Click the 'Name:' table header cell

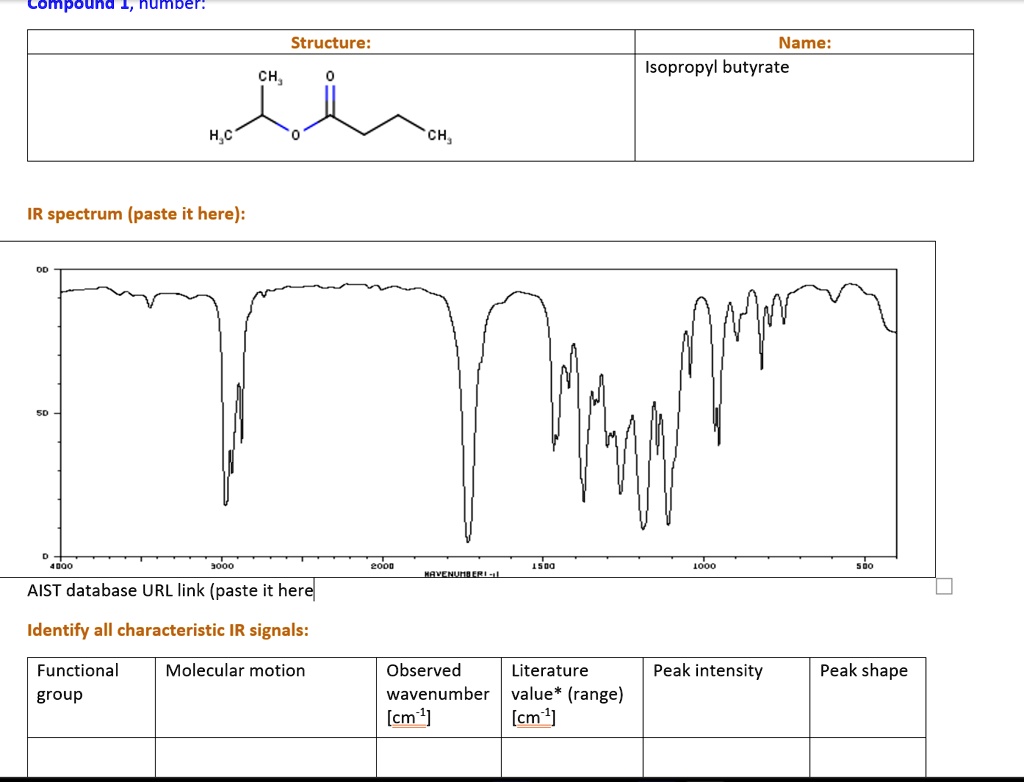[806, 42]
